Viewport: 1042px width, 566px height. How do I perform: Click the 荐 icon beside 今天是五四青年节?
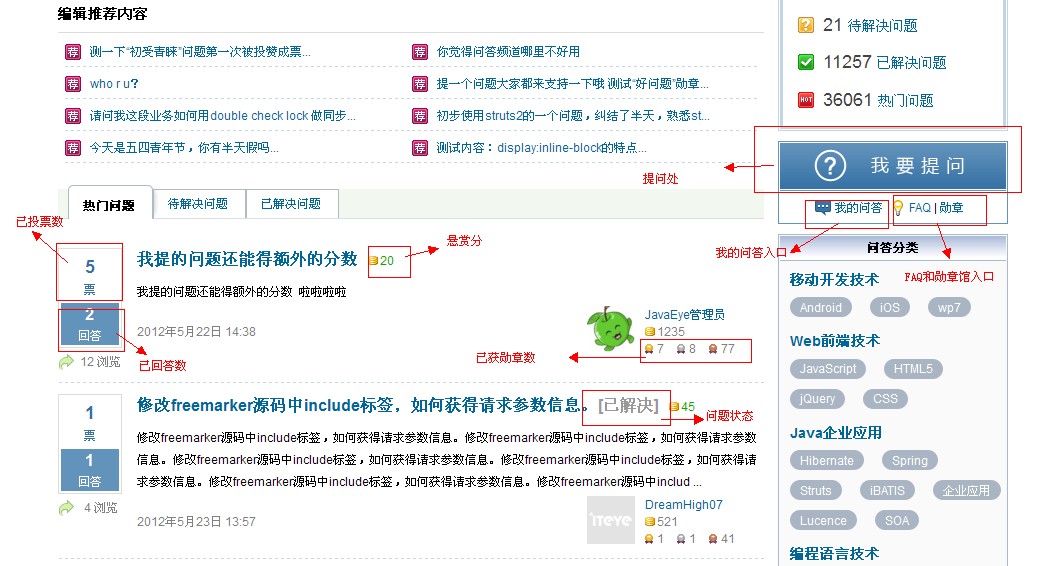click(73, 147)
